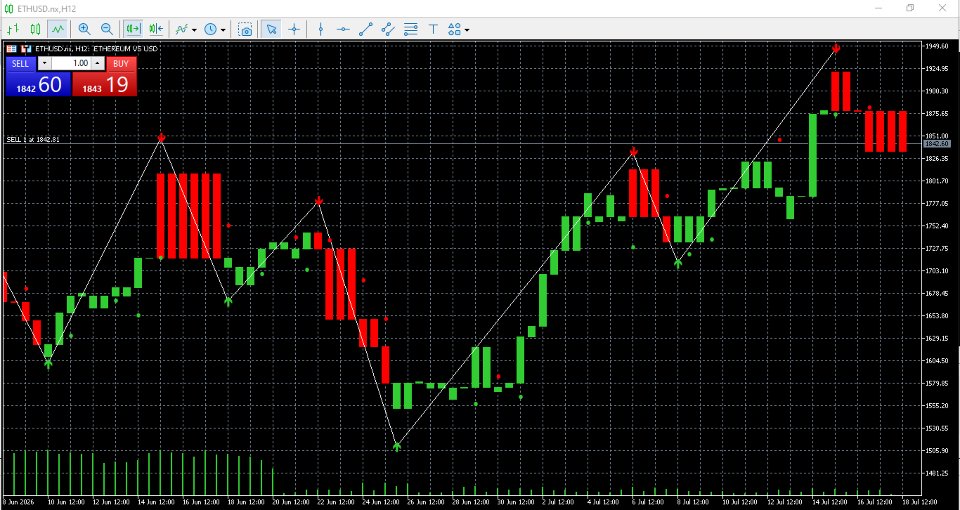The width and height of the screenshot is (960, 510).
Task: Select the standard cursor tool
Action: tap(272, 29)
